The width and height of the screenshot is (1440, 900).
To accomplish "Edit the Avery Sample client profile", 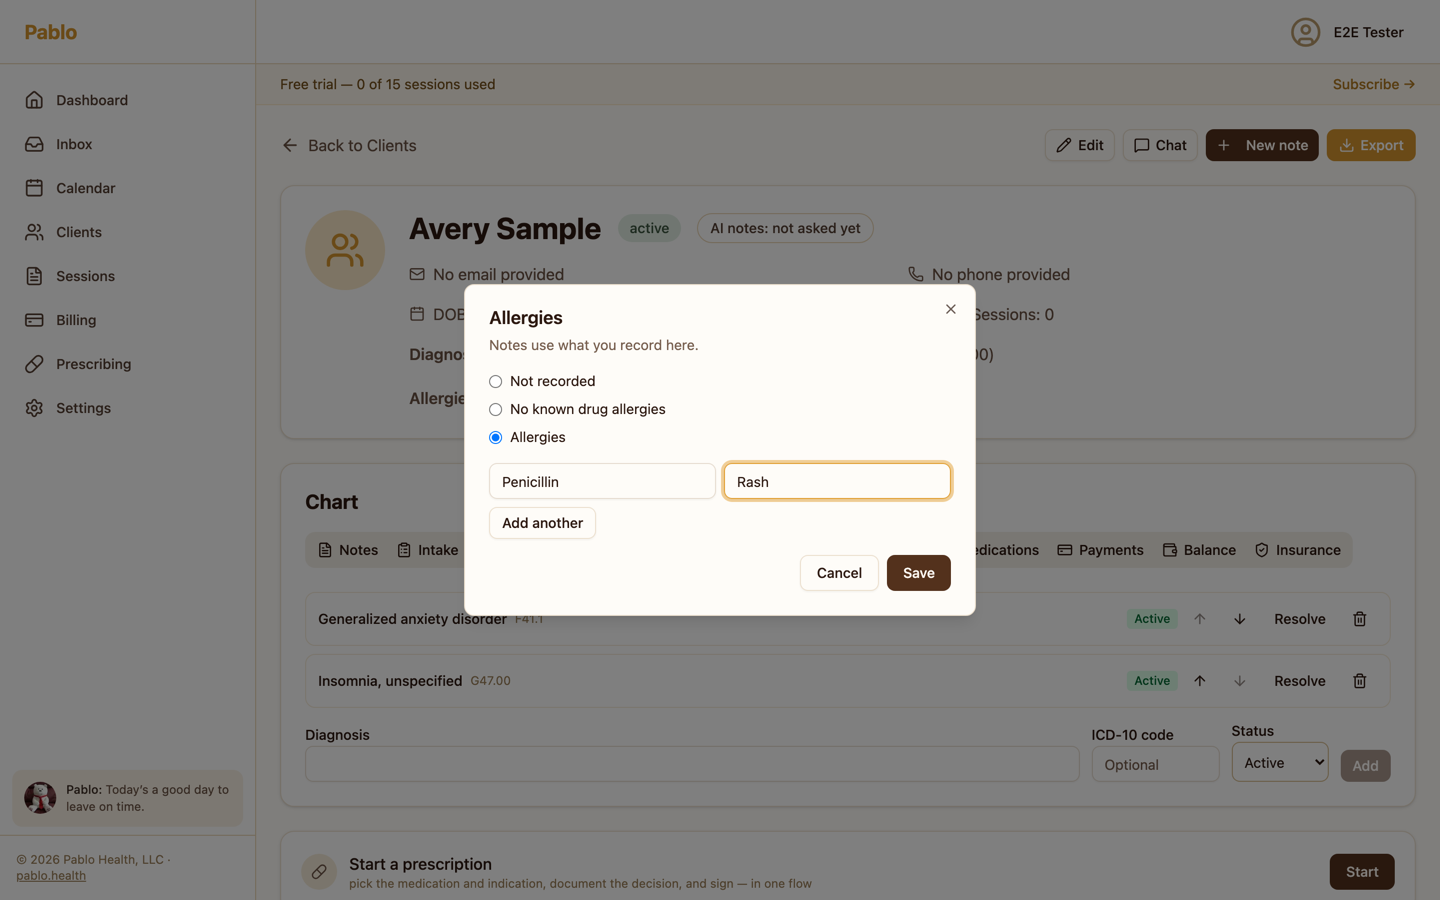I will [1080, 145].
